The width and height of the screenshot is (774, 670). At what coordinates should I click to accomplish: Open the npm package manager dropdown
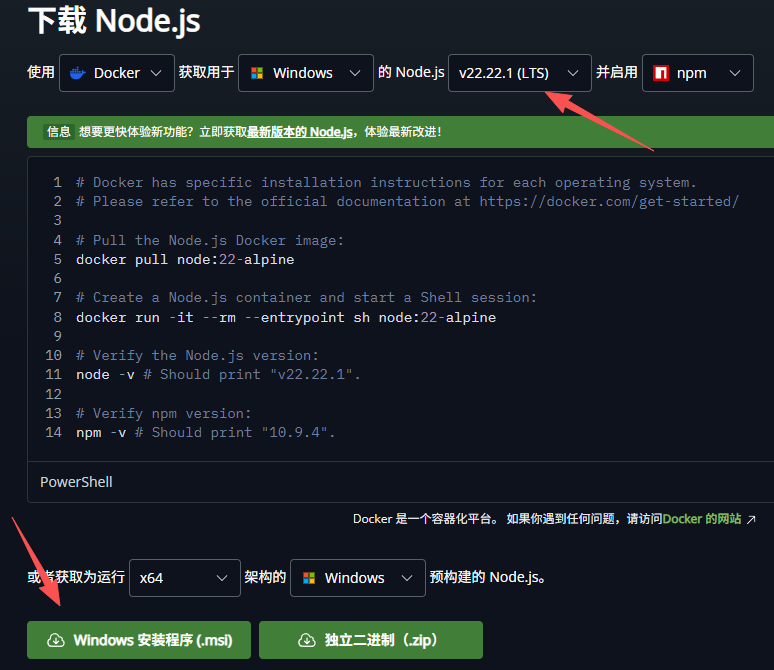697,73
